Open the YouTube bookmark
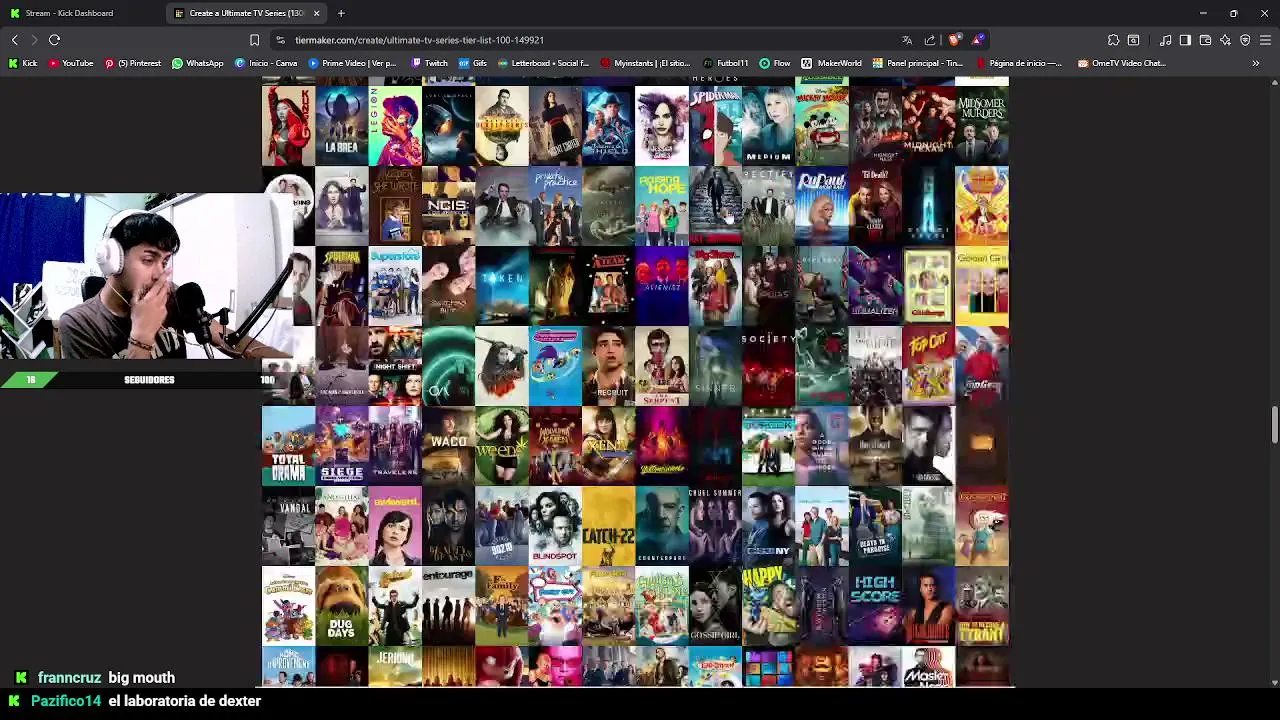The height and width of the screenshot is (720, 1280). click(x=71, y=63)
